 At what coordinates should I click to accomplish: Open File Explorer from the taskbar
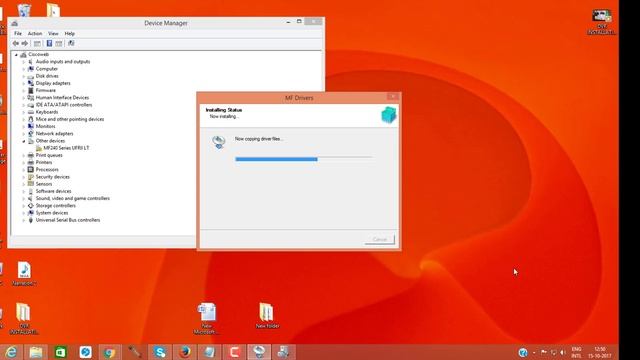coord(36,352)
